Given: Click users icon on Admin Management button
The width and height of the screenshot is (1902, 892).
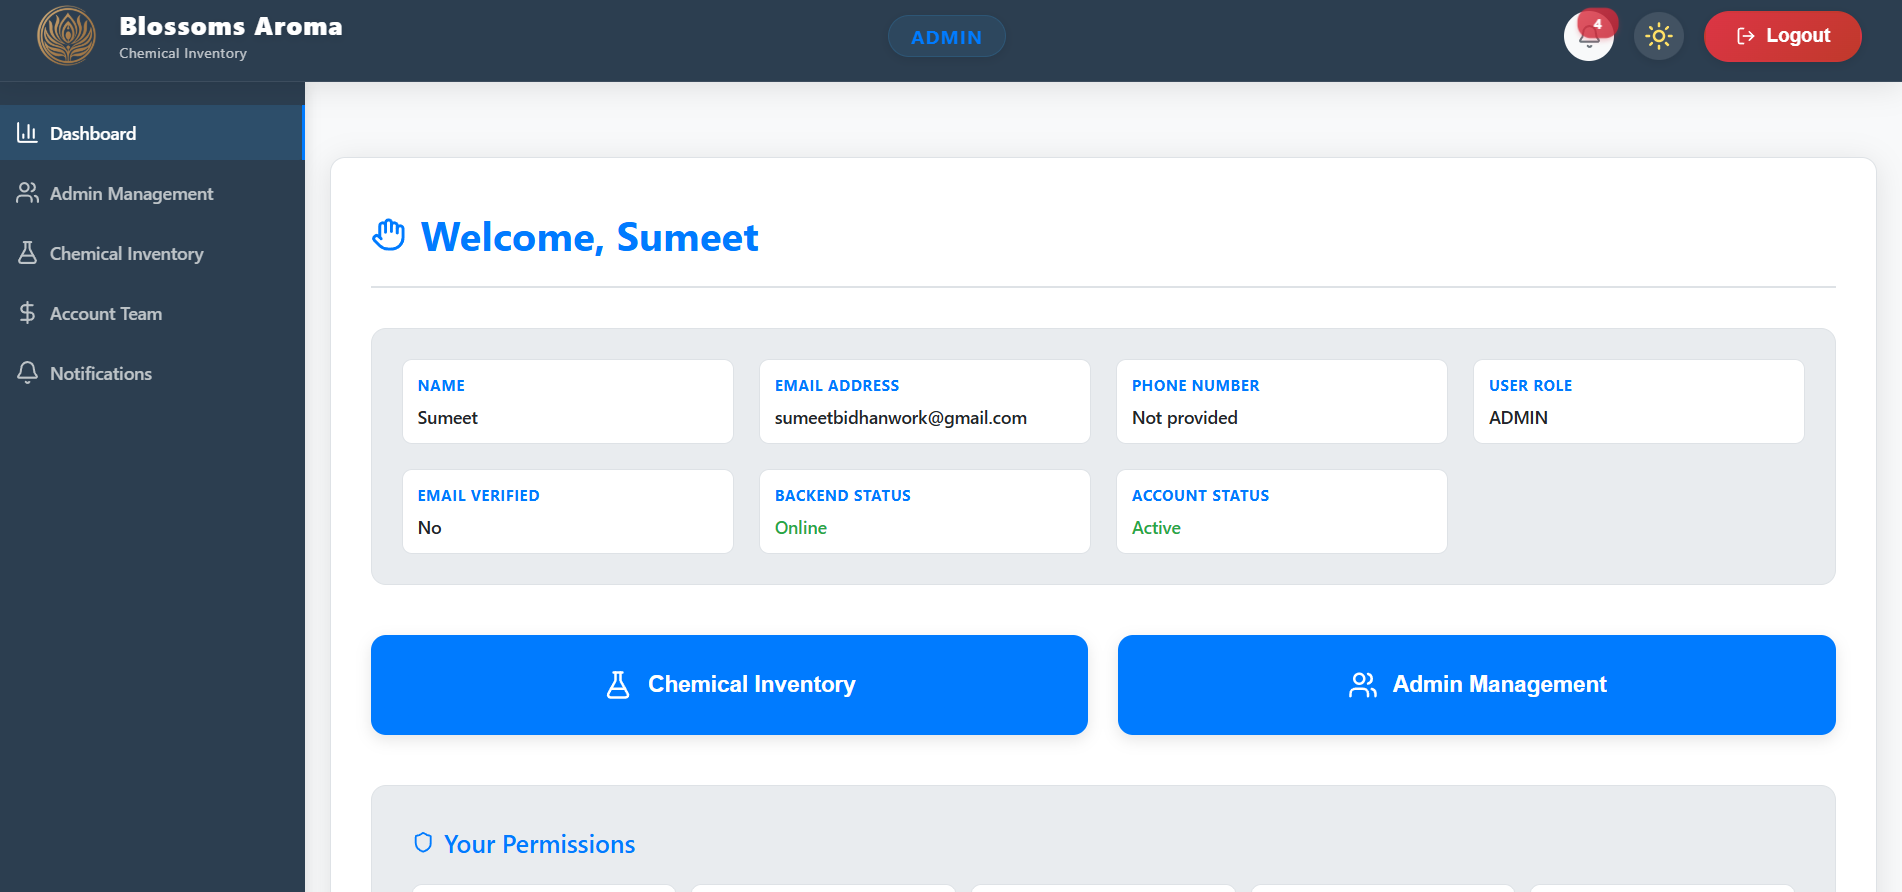Looking at the screenshot, I should pos(1362,685).
